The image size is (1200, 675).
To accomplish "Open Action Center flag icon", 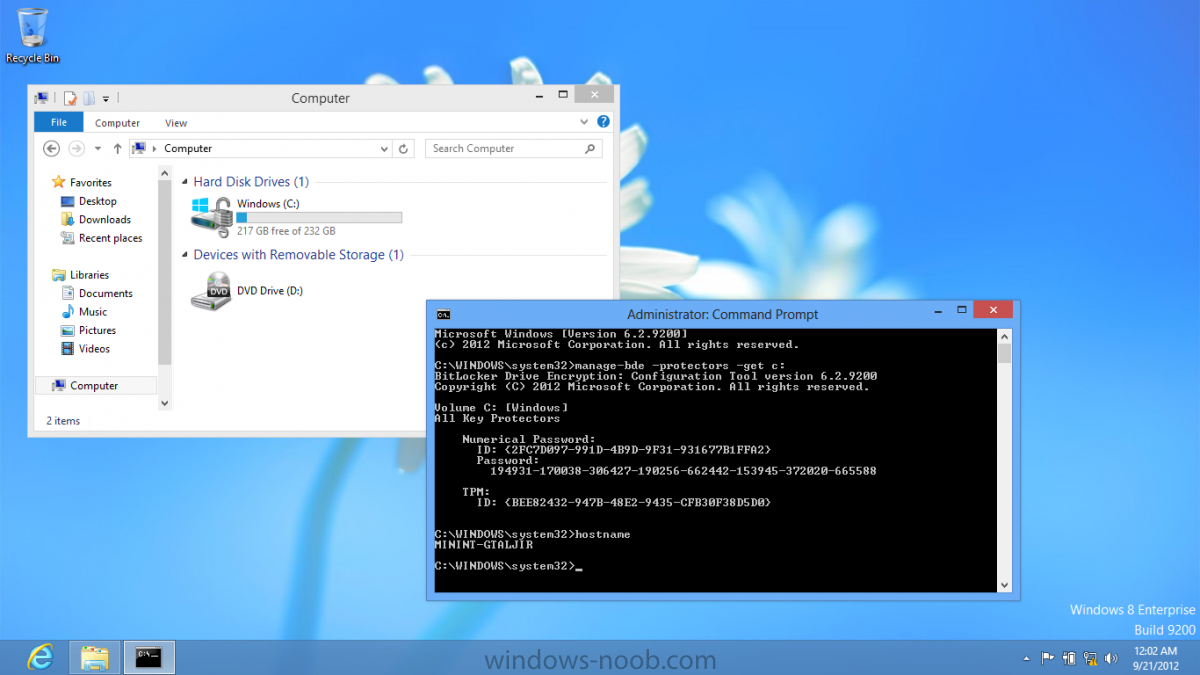I will [1048, 658].
